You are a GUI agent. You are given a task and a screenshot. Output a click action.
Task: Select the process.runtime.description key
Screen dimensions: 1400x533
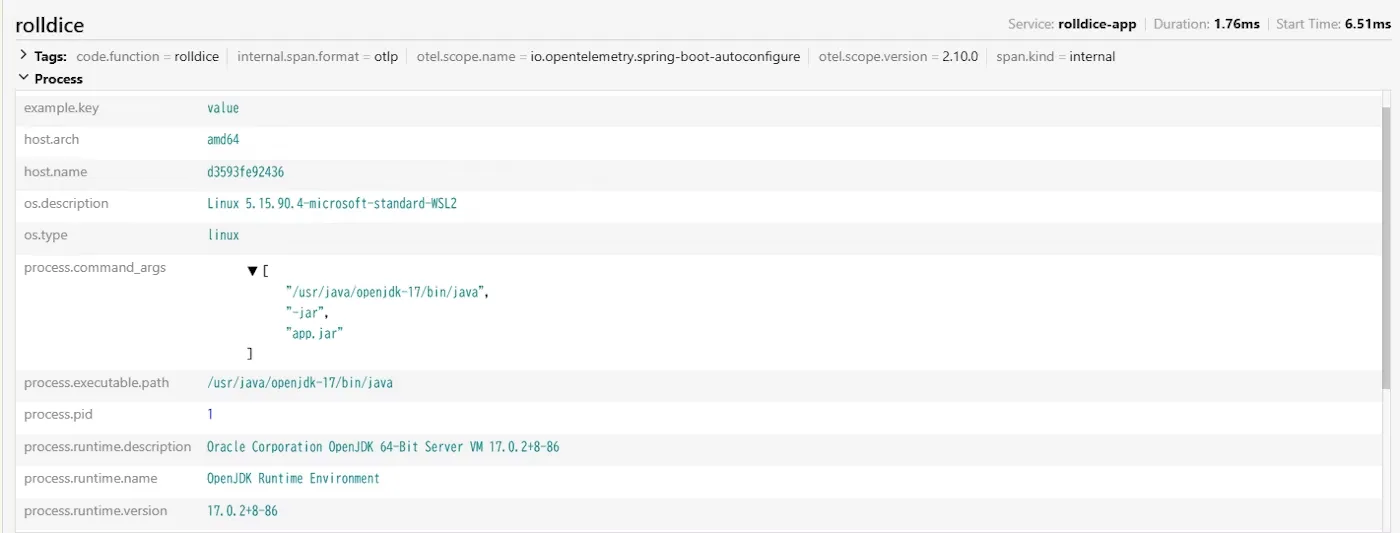107,447
